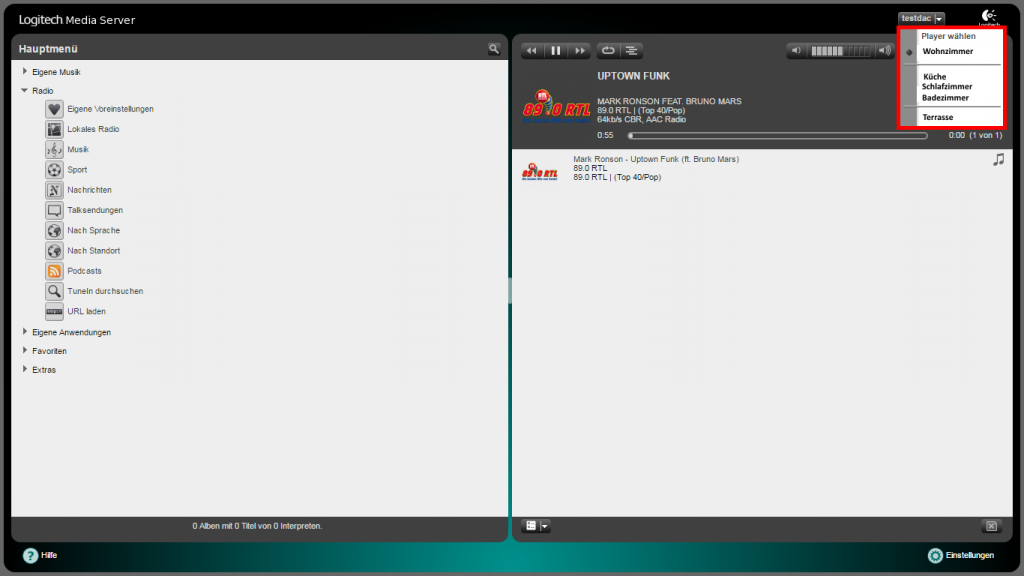Click URL laden text label
Image resolution: width=1024 pixels, height=576 pixels.
[x=86, y=312]
